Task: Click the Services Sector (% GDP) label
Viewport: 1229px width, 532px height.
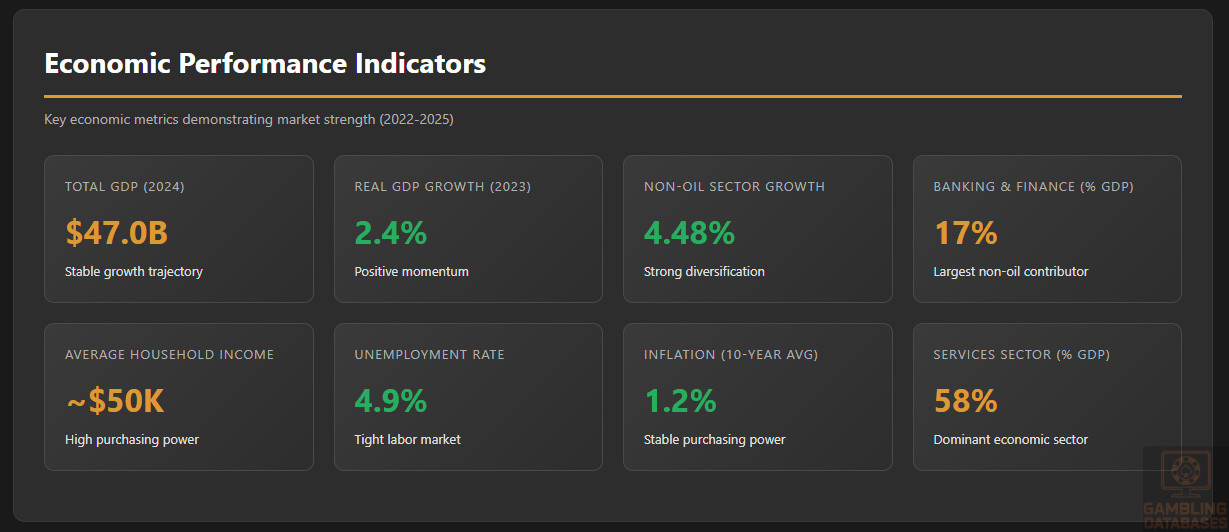Action: point(1021,355)
